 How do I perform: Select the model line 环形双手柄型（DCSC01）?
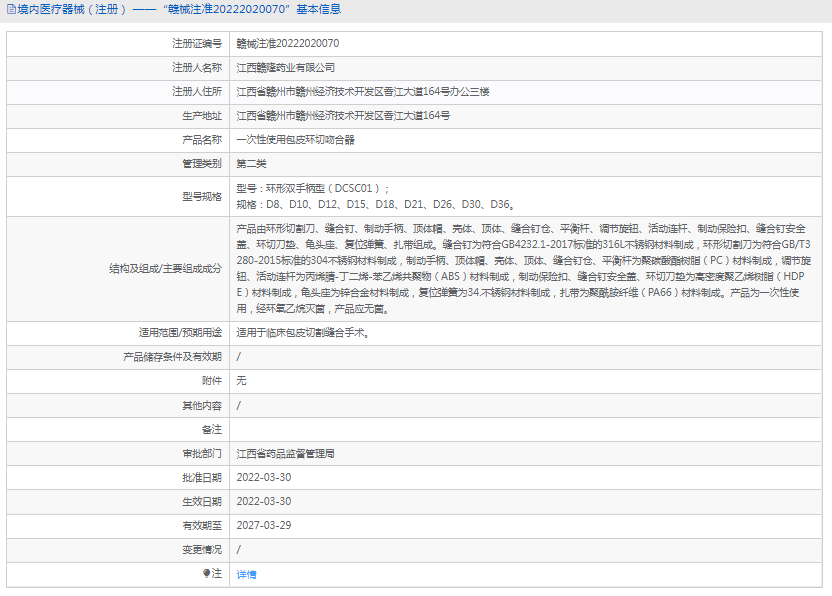point(313,188)
